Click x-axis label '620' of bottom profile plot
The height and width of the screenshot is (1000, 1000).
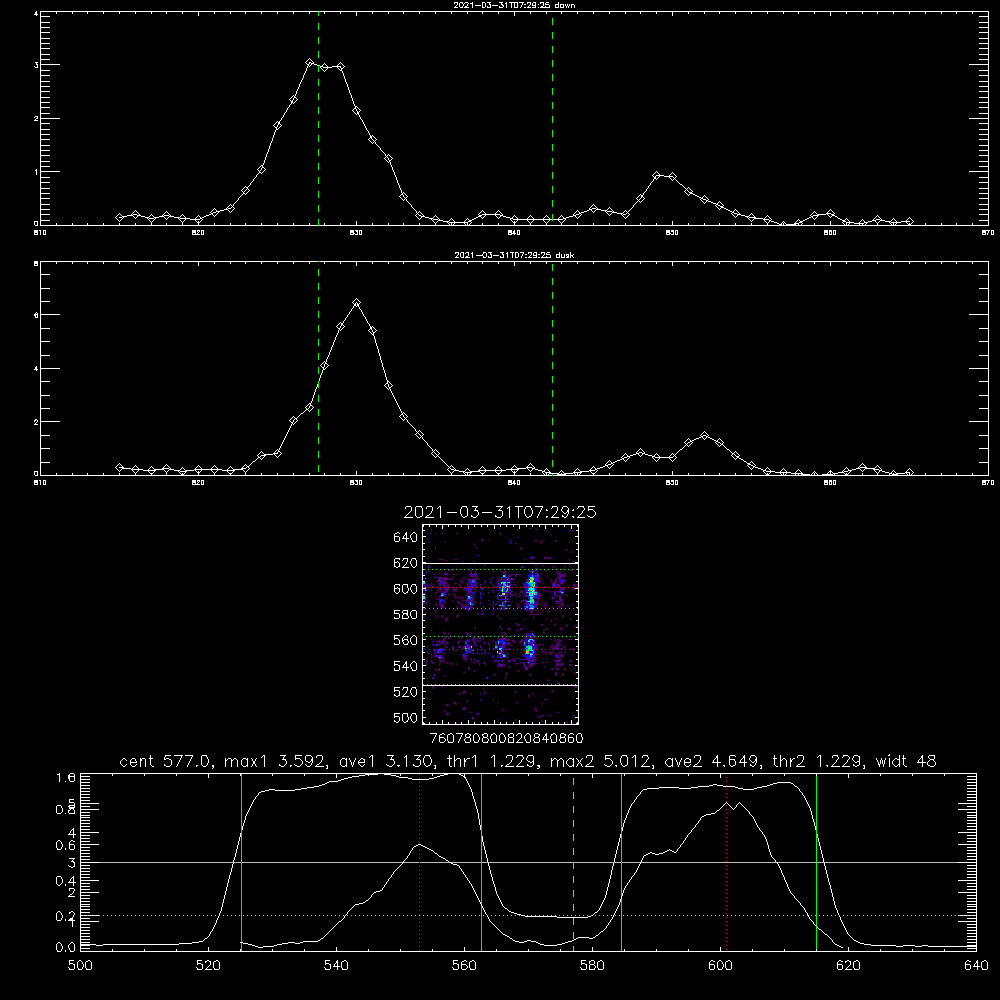pos(848,966)
